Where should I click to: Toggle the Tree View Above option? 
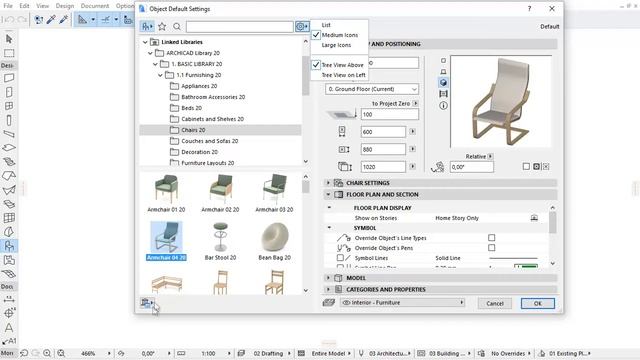tap(340, 65)
